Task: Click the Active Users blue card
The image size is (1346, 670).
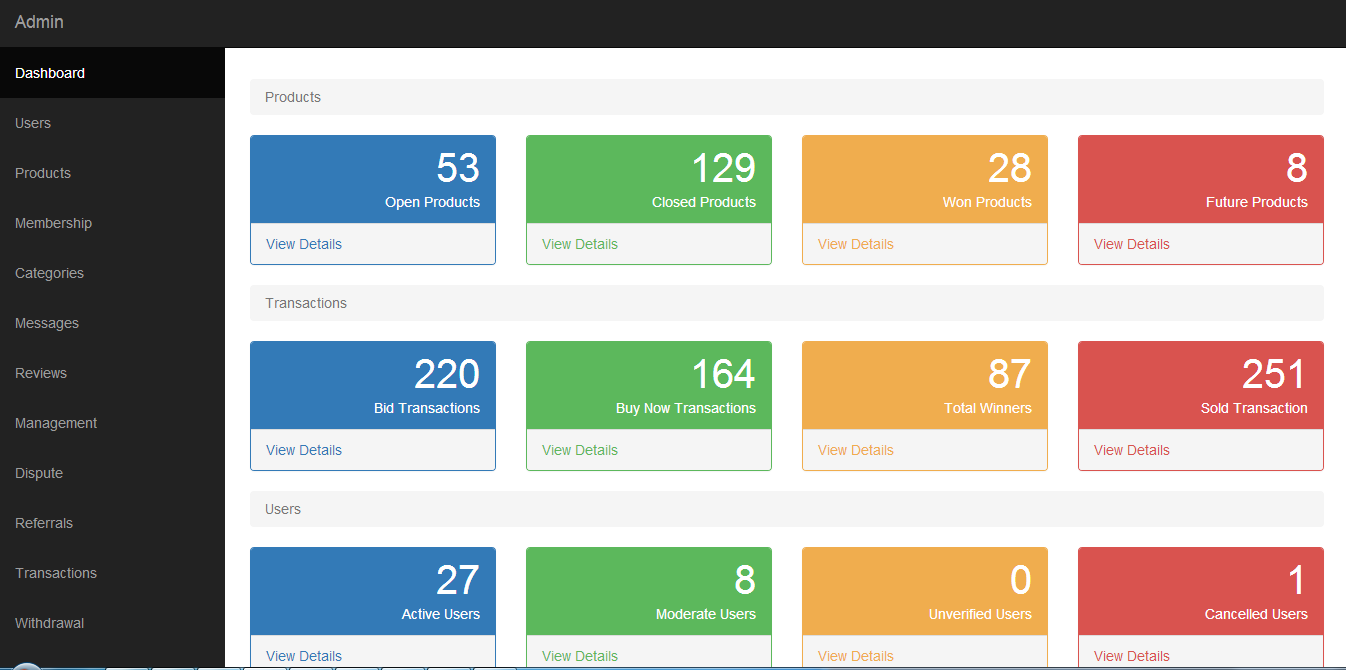Action: [x=373, y=591]
